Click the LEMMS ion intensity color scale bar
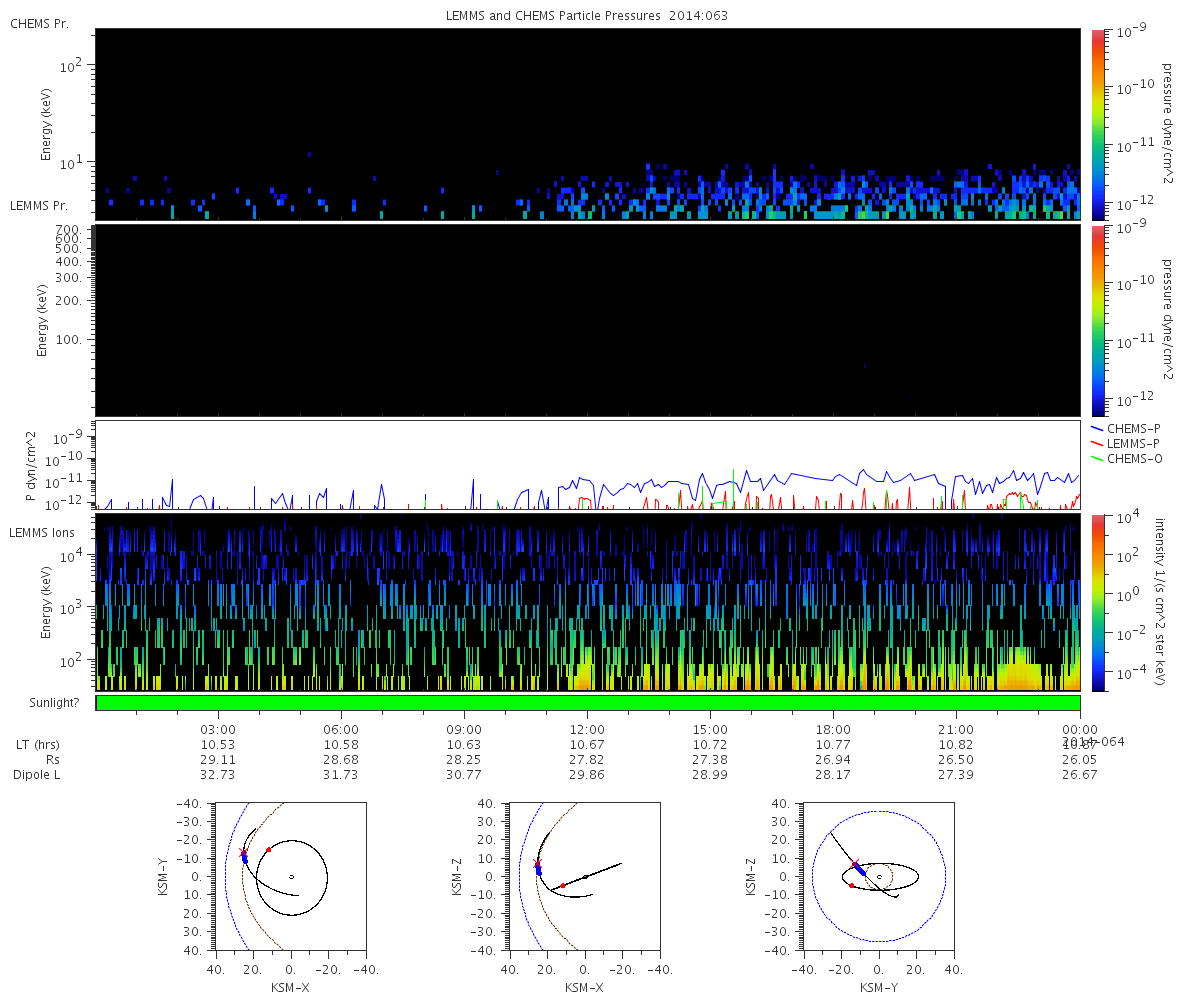This screenshot has height=1000, width=1200. (1098, 602)
